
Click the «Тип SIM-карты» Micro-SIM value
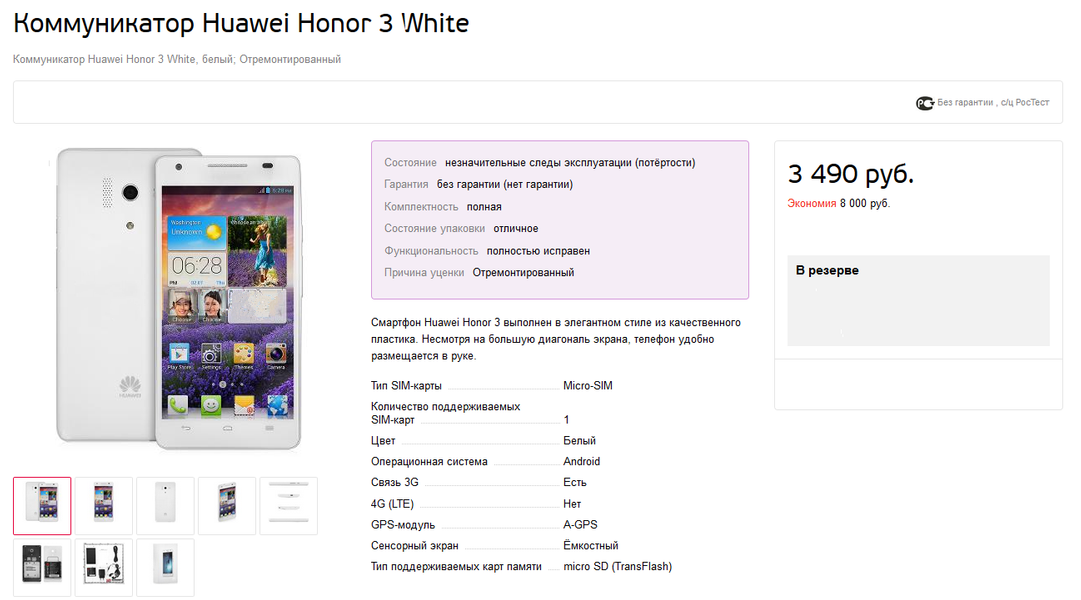pos(587,386)
